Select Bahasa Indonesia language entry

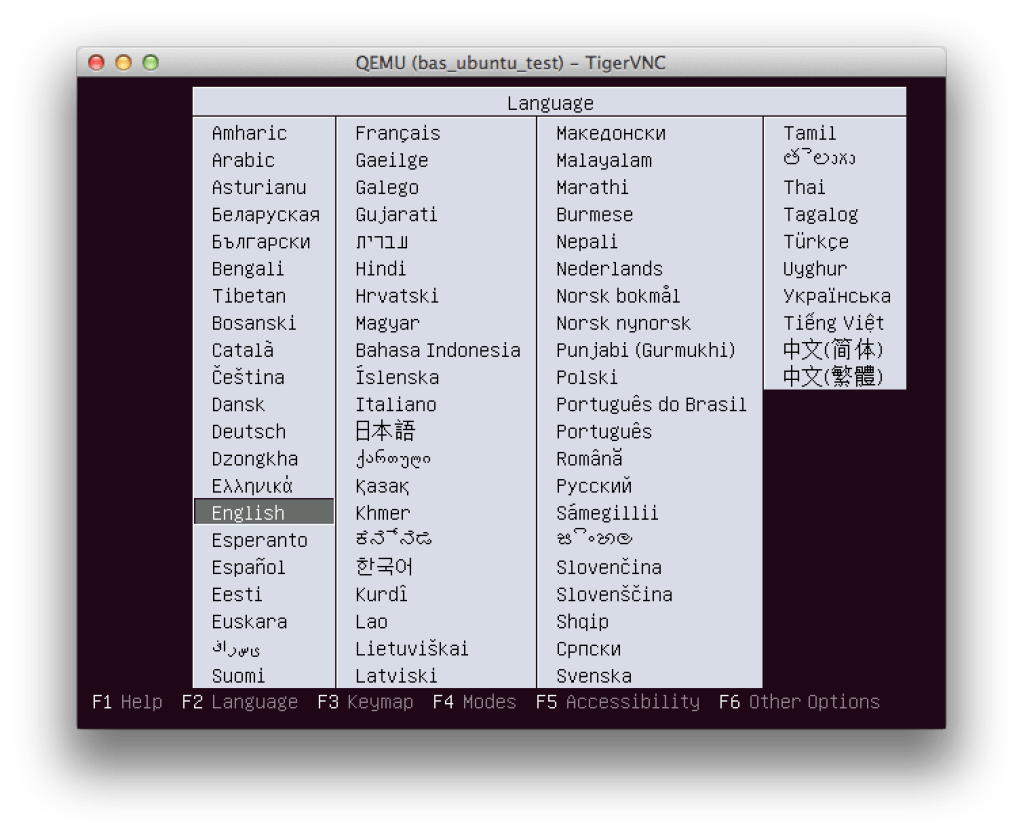point(437,350)
